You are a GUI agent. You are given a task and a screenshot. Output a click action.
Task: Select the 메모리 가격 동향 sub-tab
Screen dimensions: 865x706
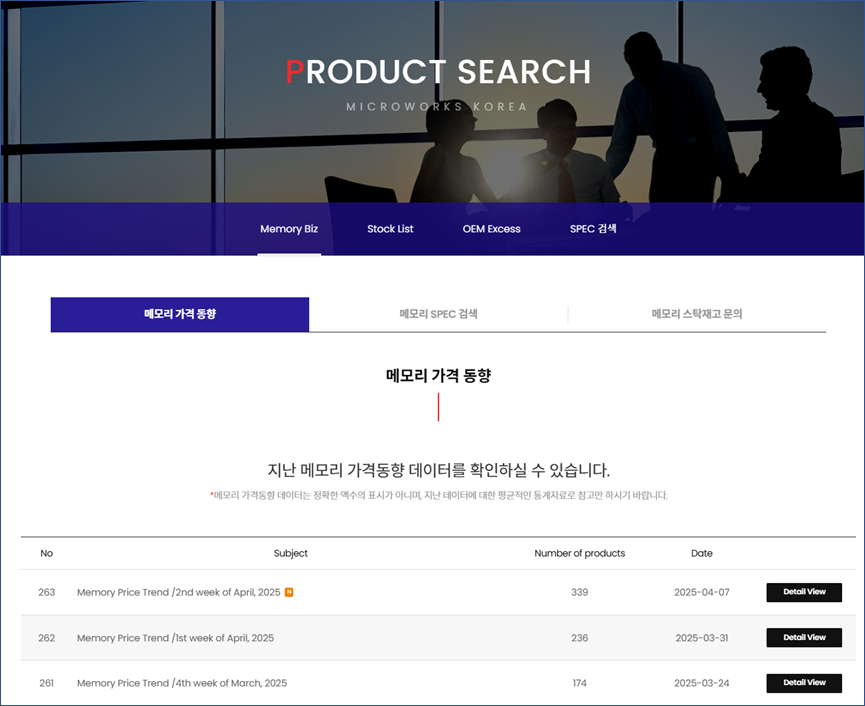tap(180, 314)
